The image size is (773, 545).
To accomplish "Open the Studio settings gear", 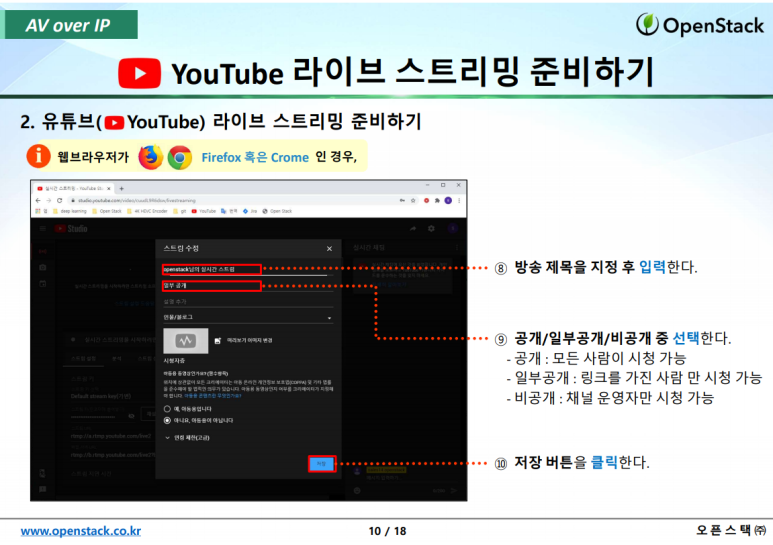I will [431, 229].
